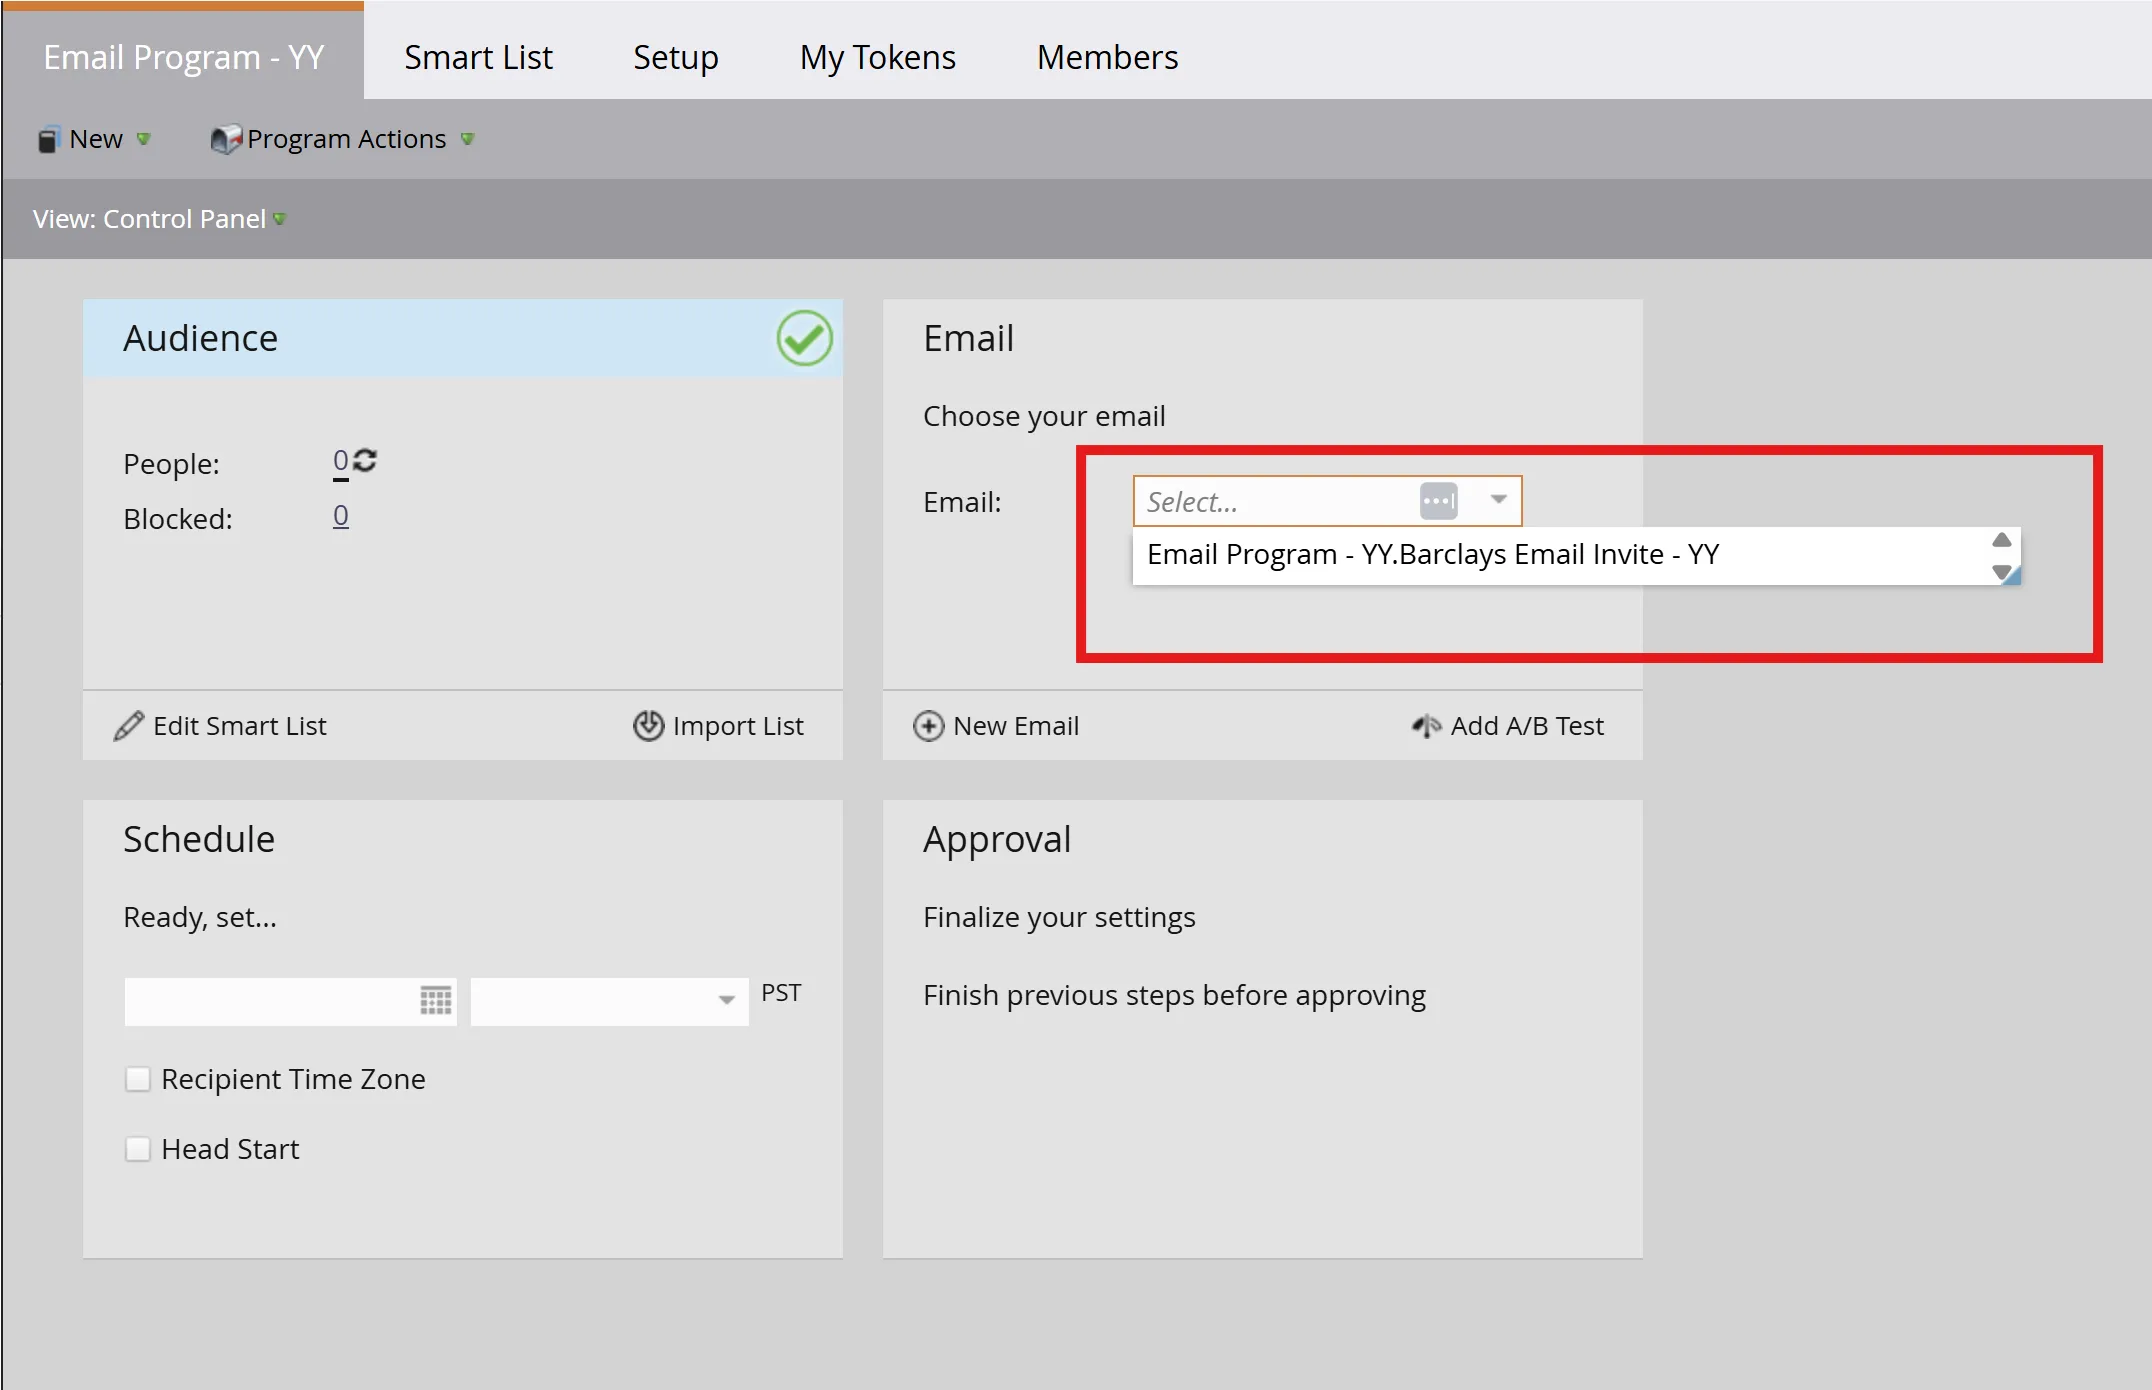
Task: Click the down arrow in email dropdown list
Action: click(2001, 572)
